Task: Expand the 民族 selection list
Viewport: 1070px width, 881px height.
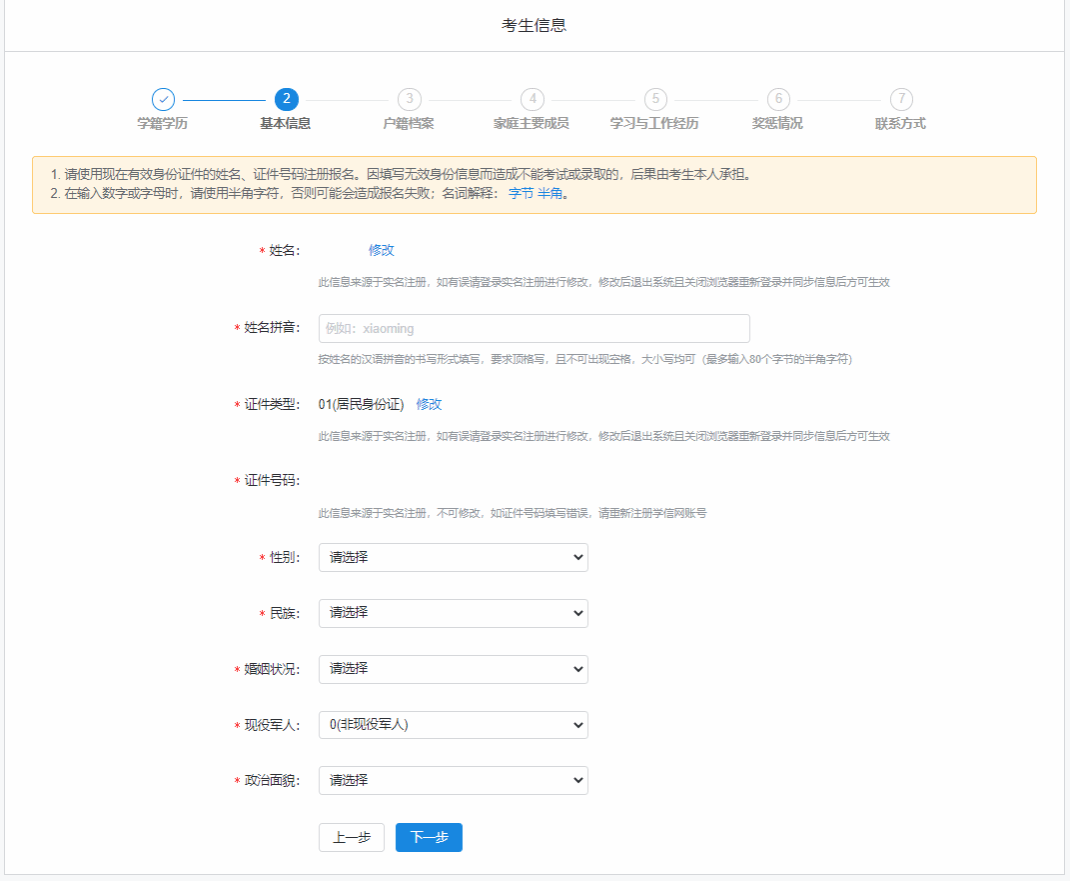Action: (x=453, y=613)
